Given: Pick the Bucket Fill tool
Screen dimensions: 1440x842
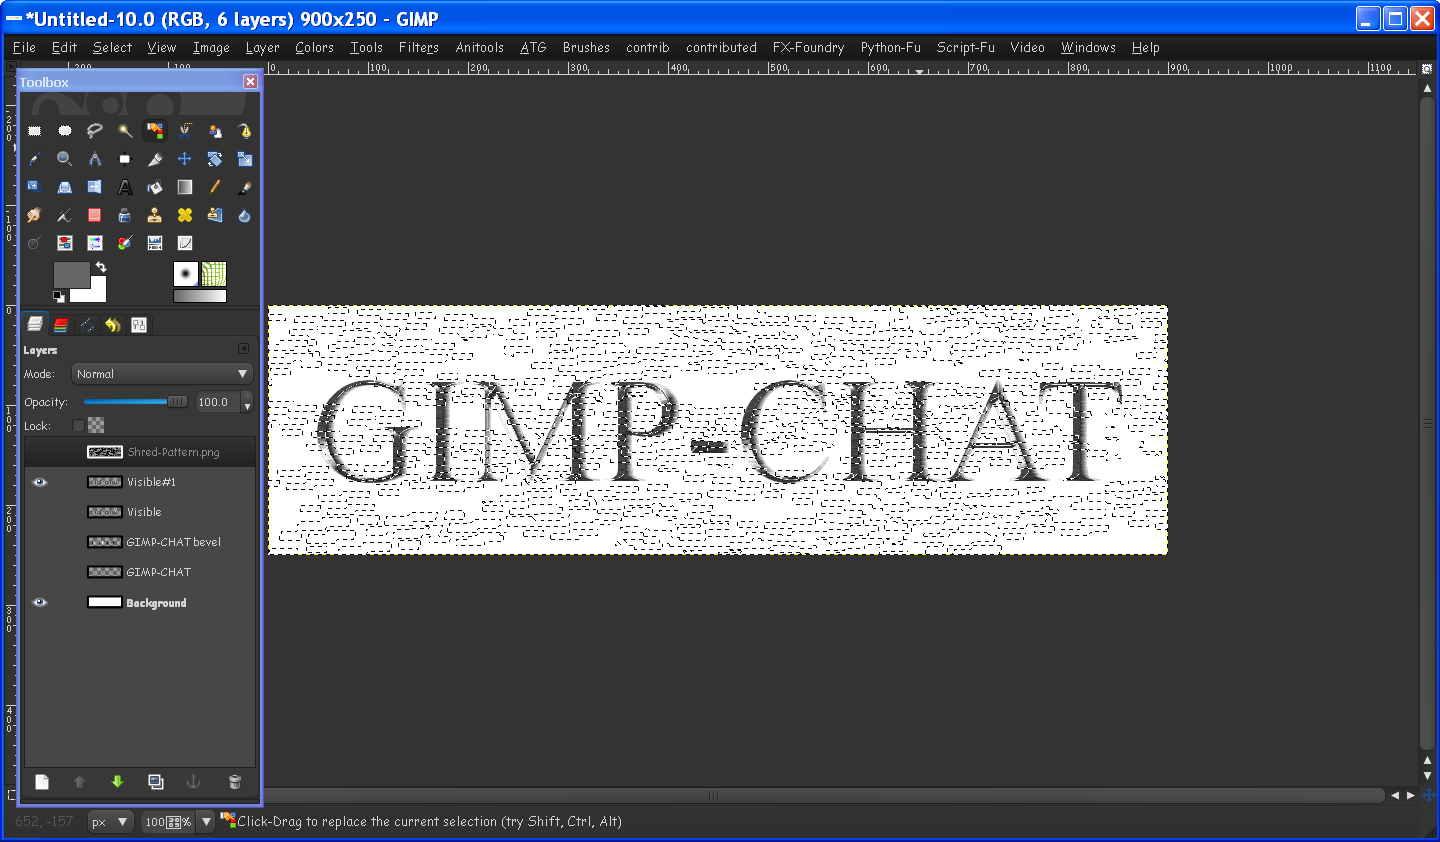Looking at the screenshot, I should [155, 187].
